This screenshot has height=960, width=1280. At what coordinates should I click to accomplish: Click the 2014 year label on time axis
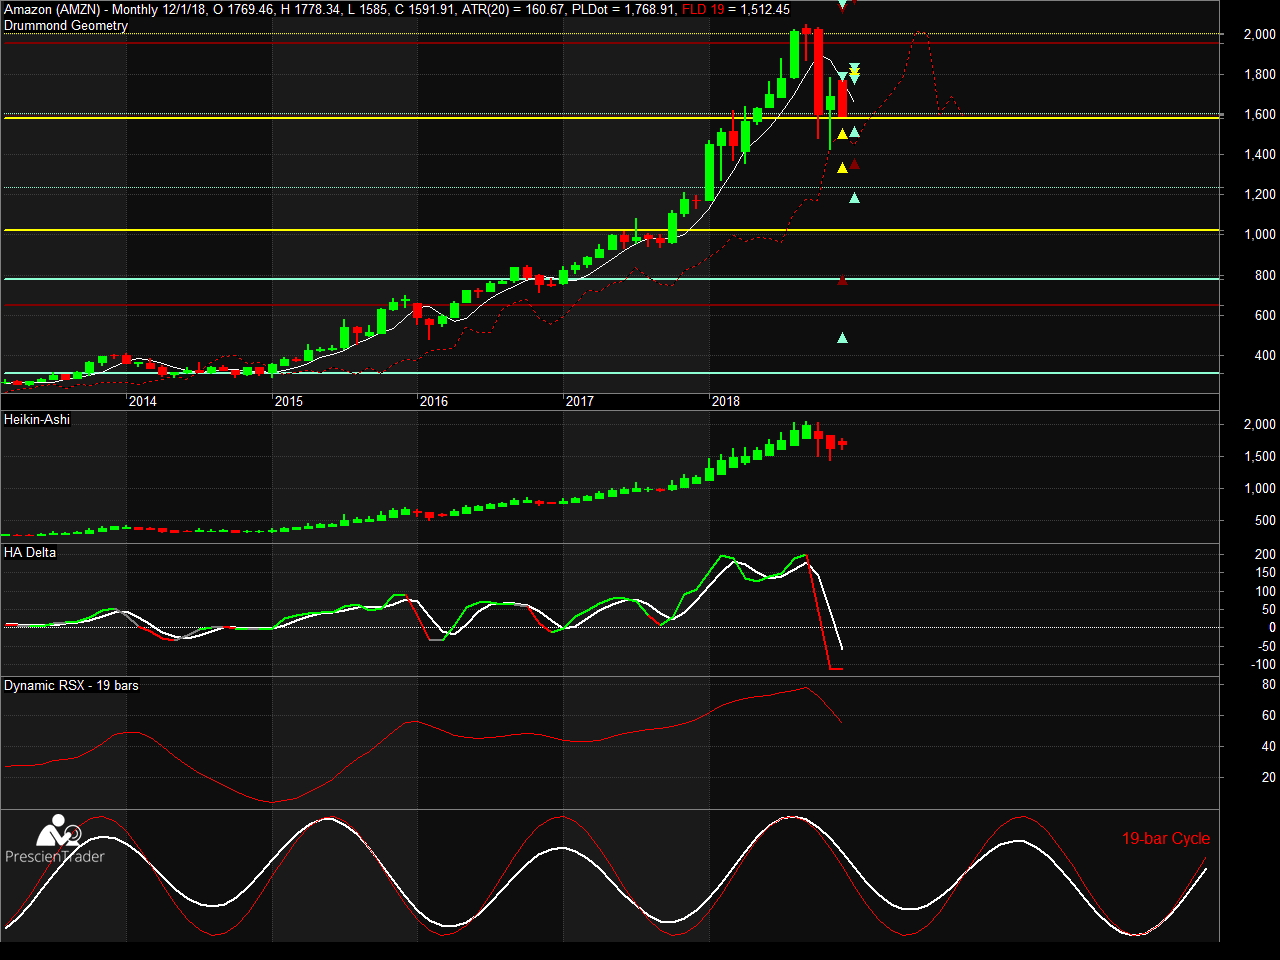pyautogui.click(x=143, y=401)
